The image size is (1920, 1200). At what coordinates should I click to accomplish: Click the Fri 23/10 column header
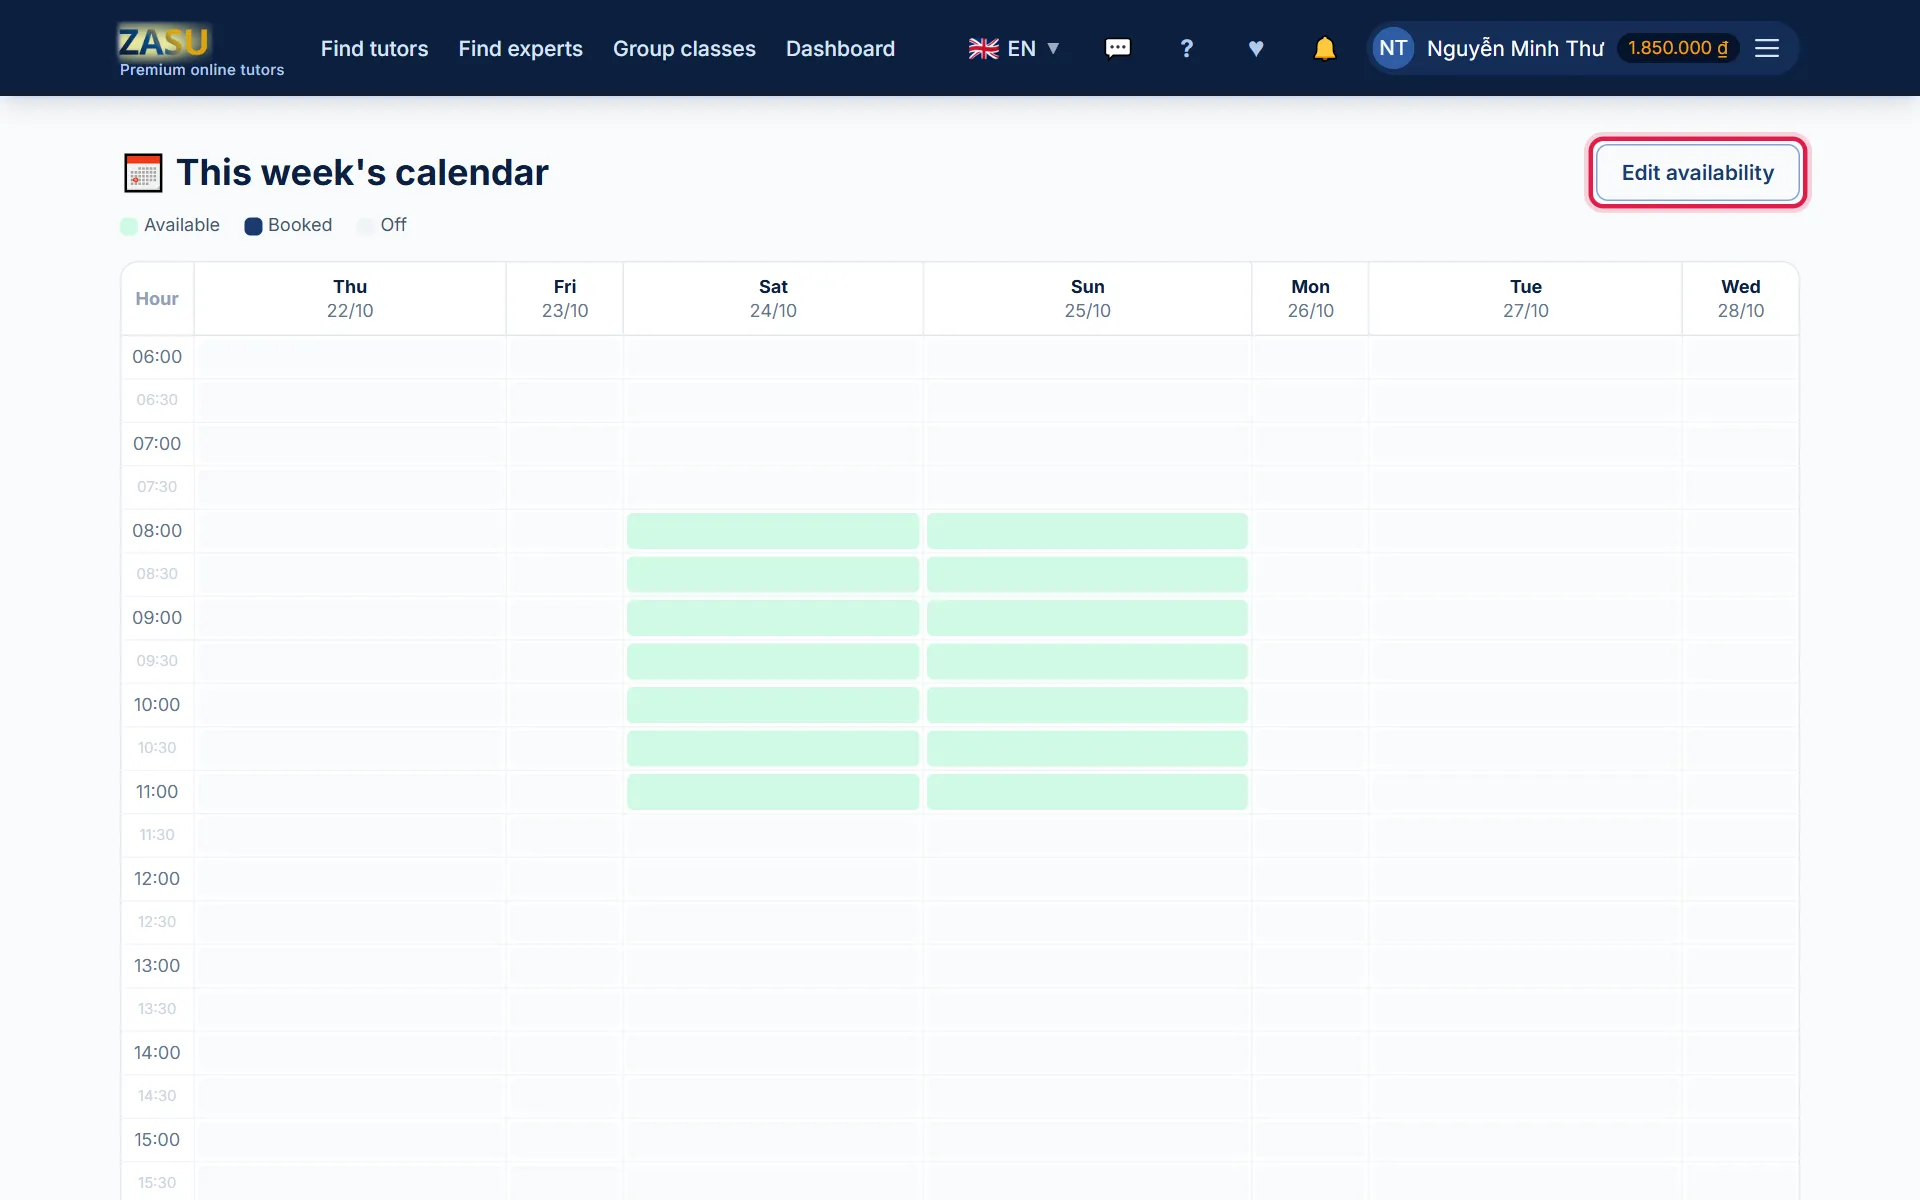[565, 298]
